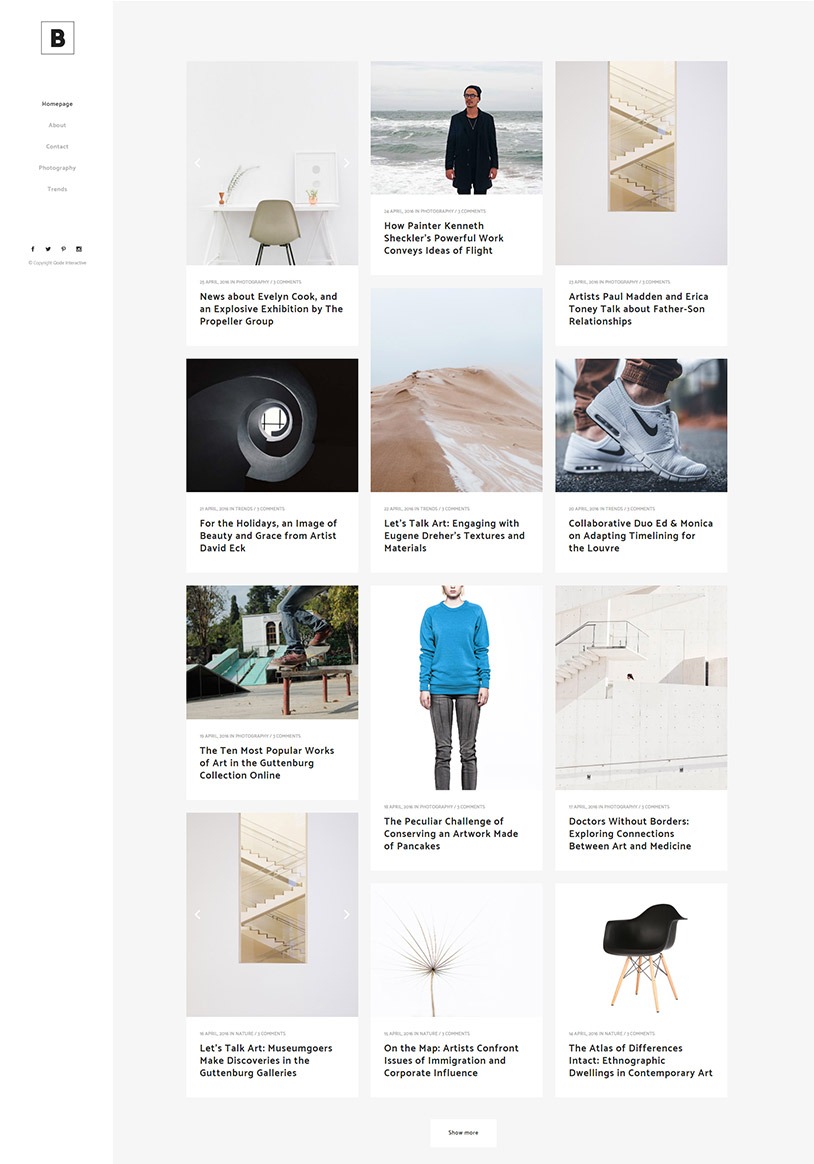Open the Pinterest social icon in sidebar
This screenshot has width=814, height=1164.
(x=63, y=249)
